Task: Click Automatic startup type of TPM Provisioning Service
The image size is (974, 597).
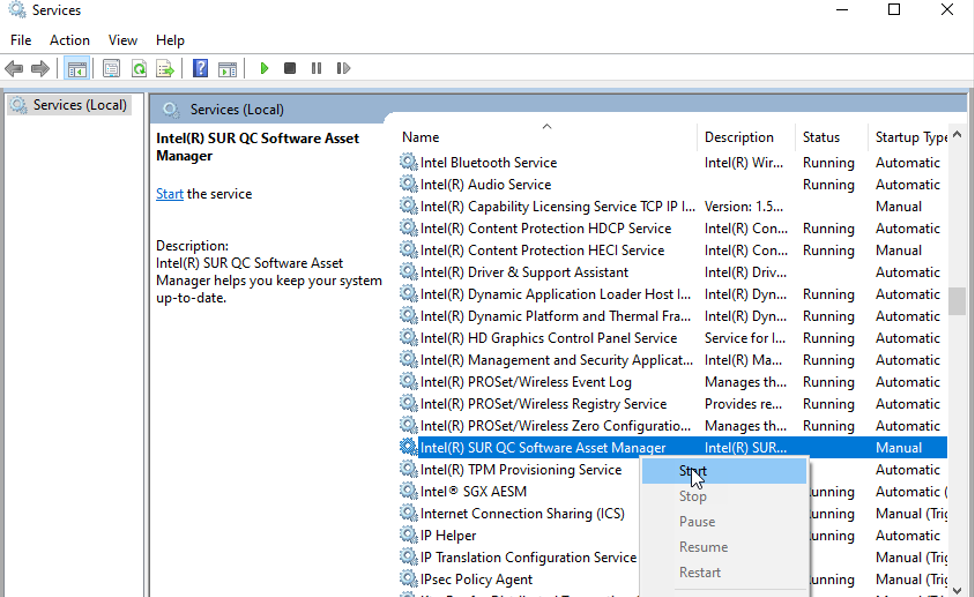Action: click(908, 470)
